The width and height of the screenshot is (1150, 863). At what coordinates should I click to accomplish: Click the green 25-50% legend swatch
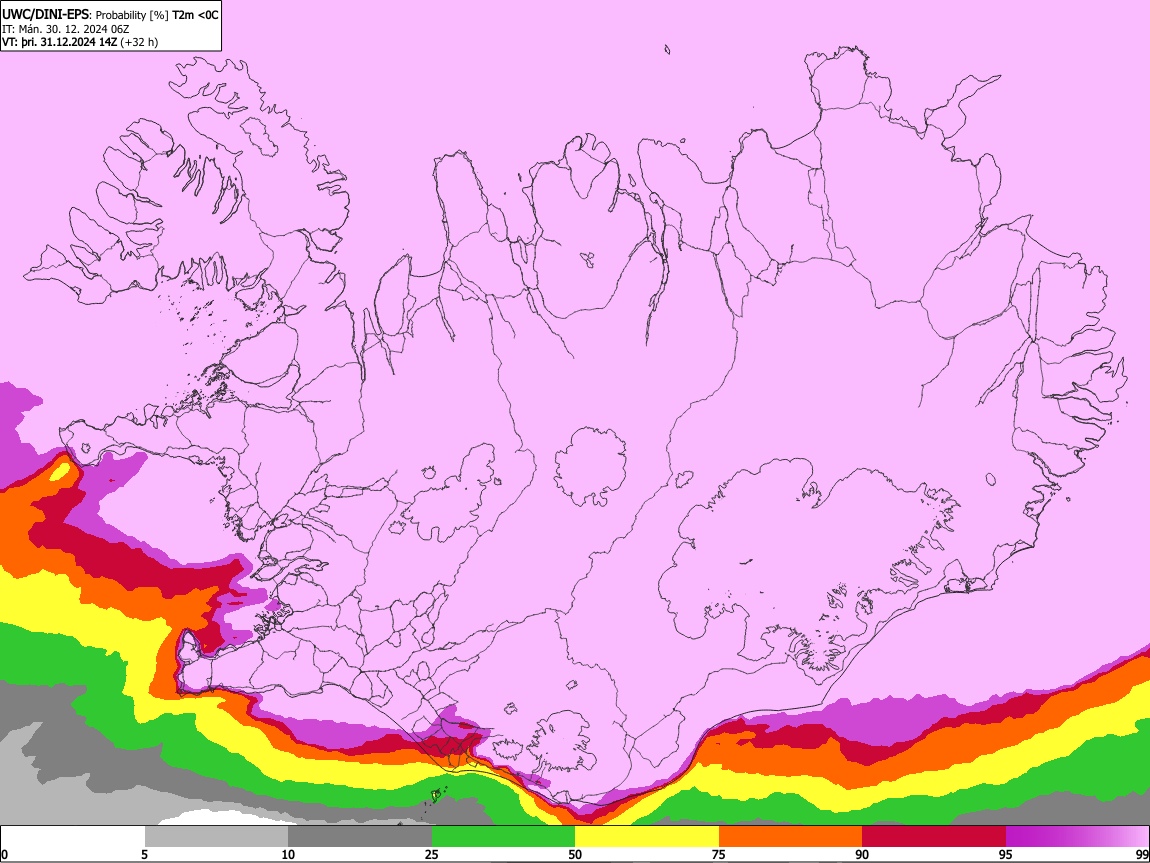point(503,837)
